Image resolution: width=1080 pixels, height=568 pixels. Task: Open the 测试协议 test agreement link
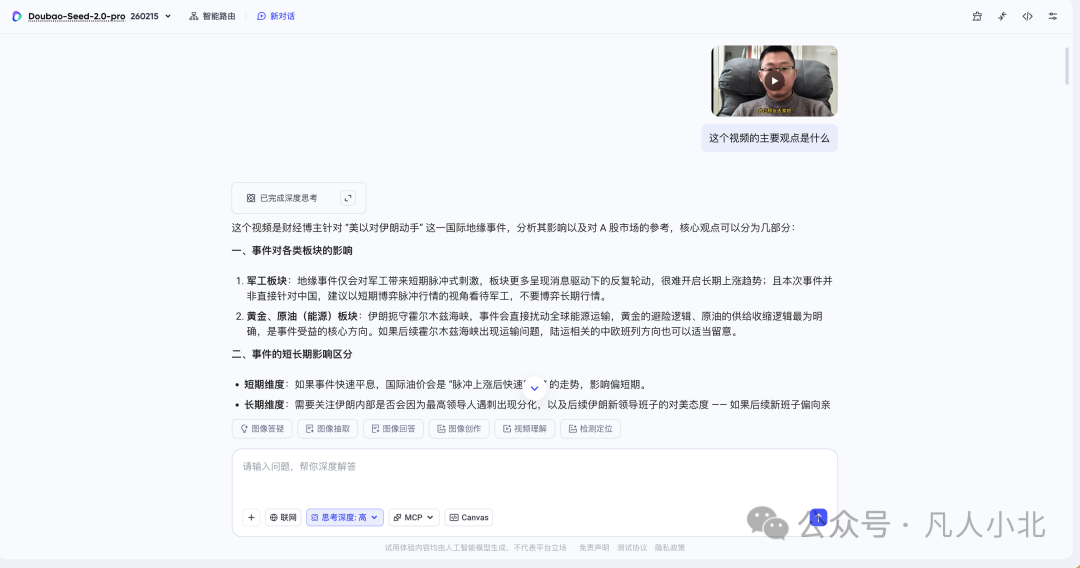(x=632, y=548)
